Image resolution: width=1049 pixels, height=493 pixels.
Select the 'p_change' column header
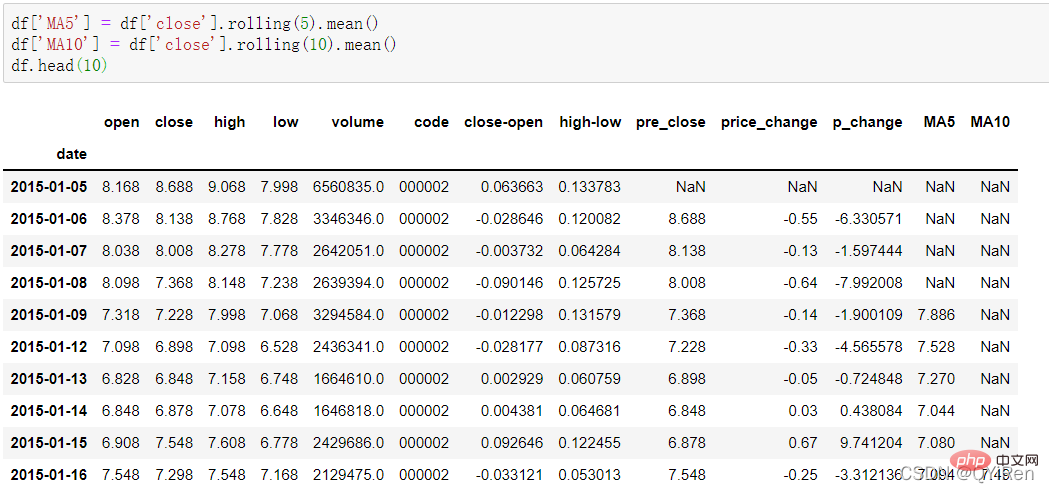(867, 122)
